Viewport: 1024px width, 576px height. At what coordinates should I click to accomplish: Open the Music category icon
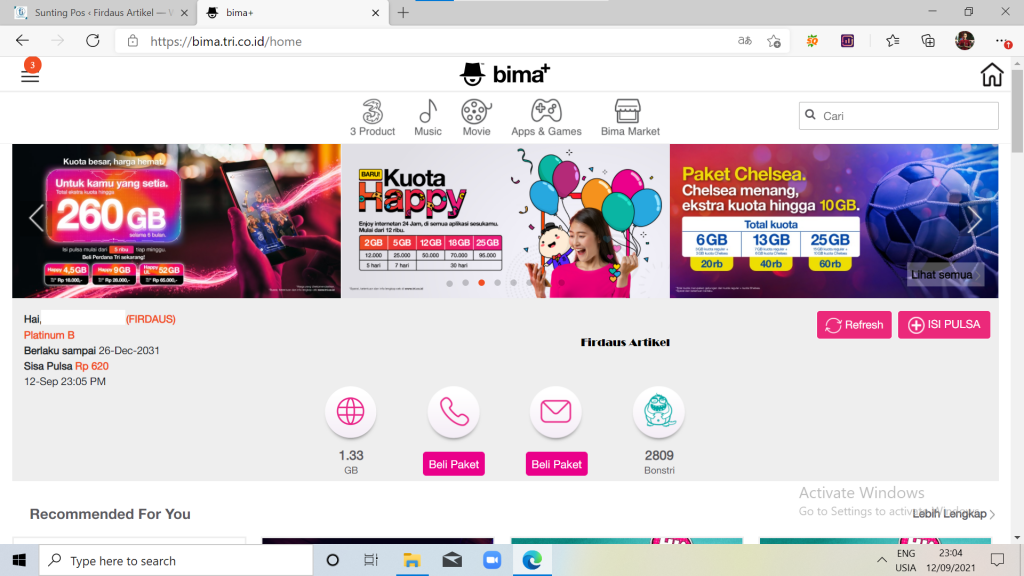(x=428, y=117)
